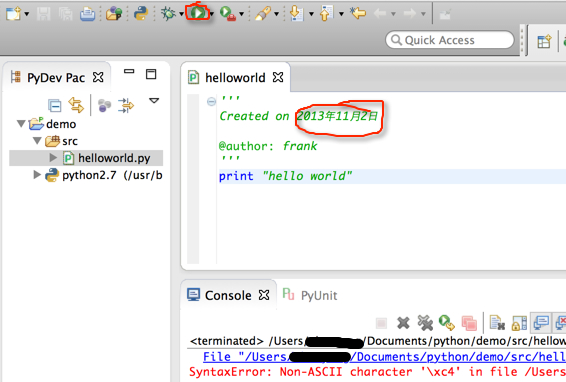Open the File path link in console
This screenshot has width=566, height=382.
(x=384, y=357)
